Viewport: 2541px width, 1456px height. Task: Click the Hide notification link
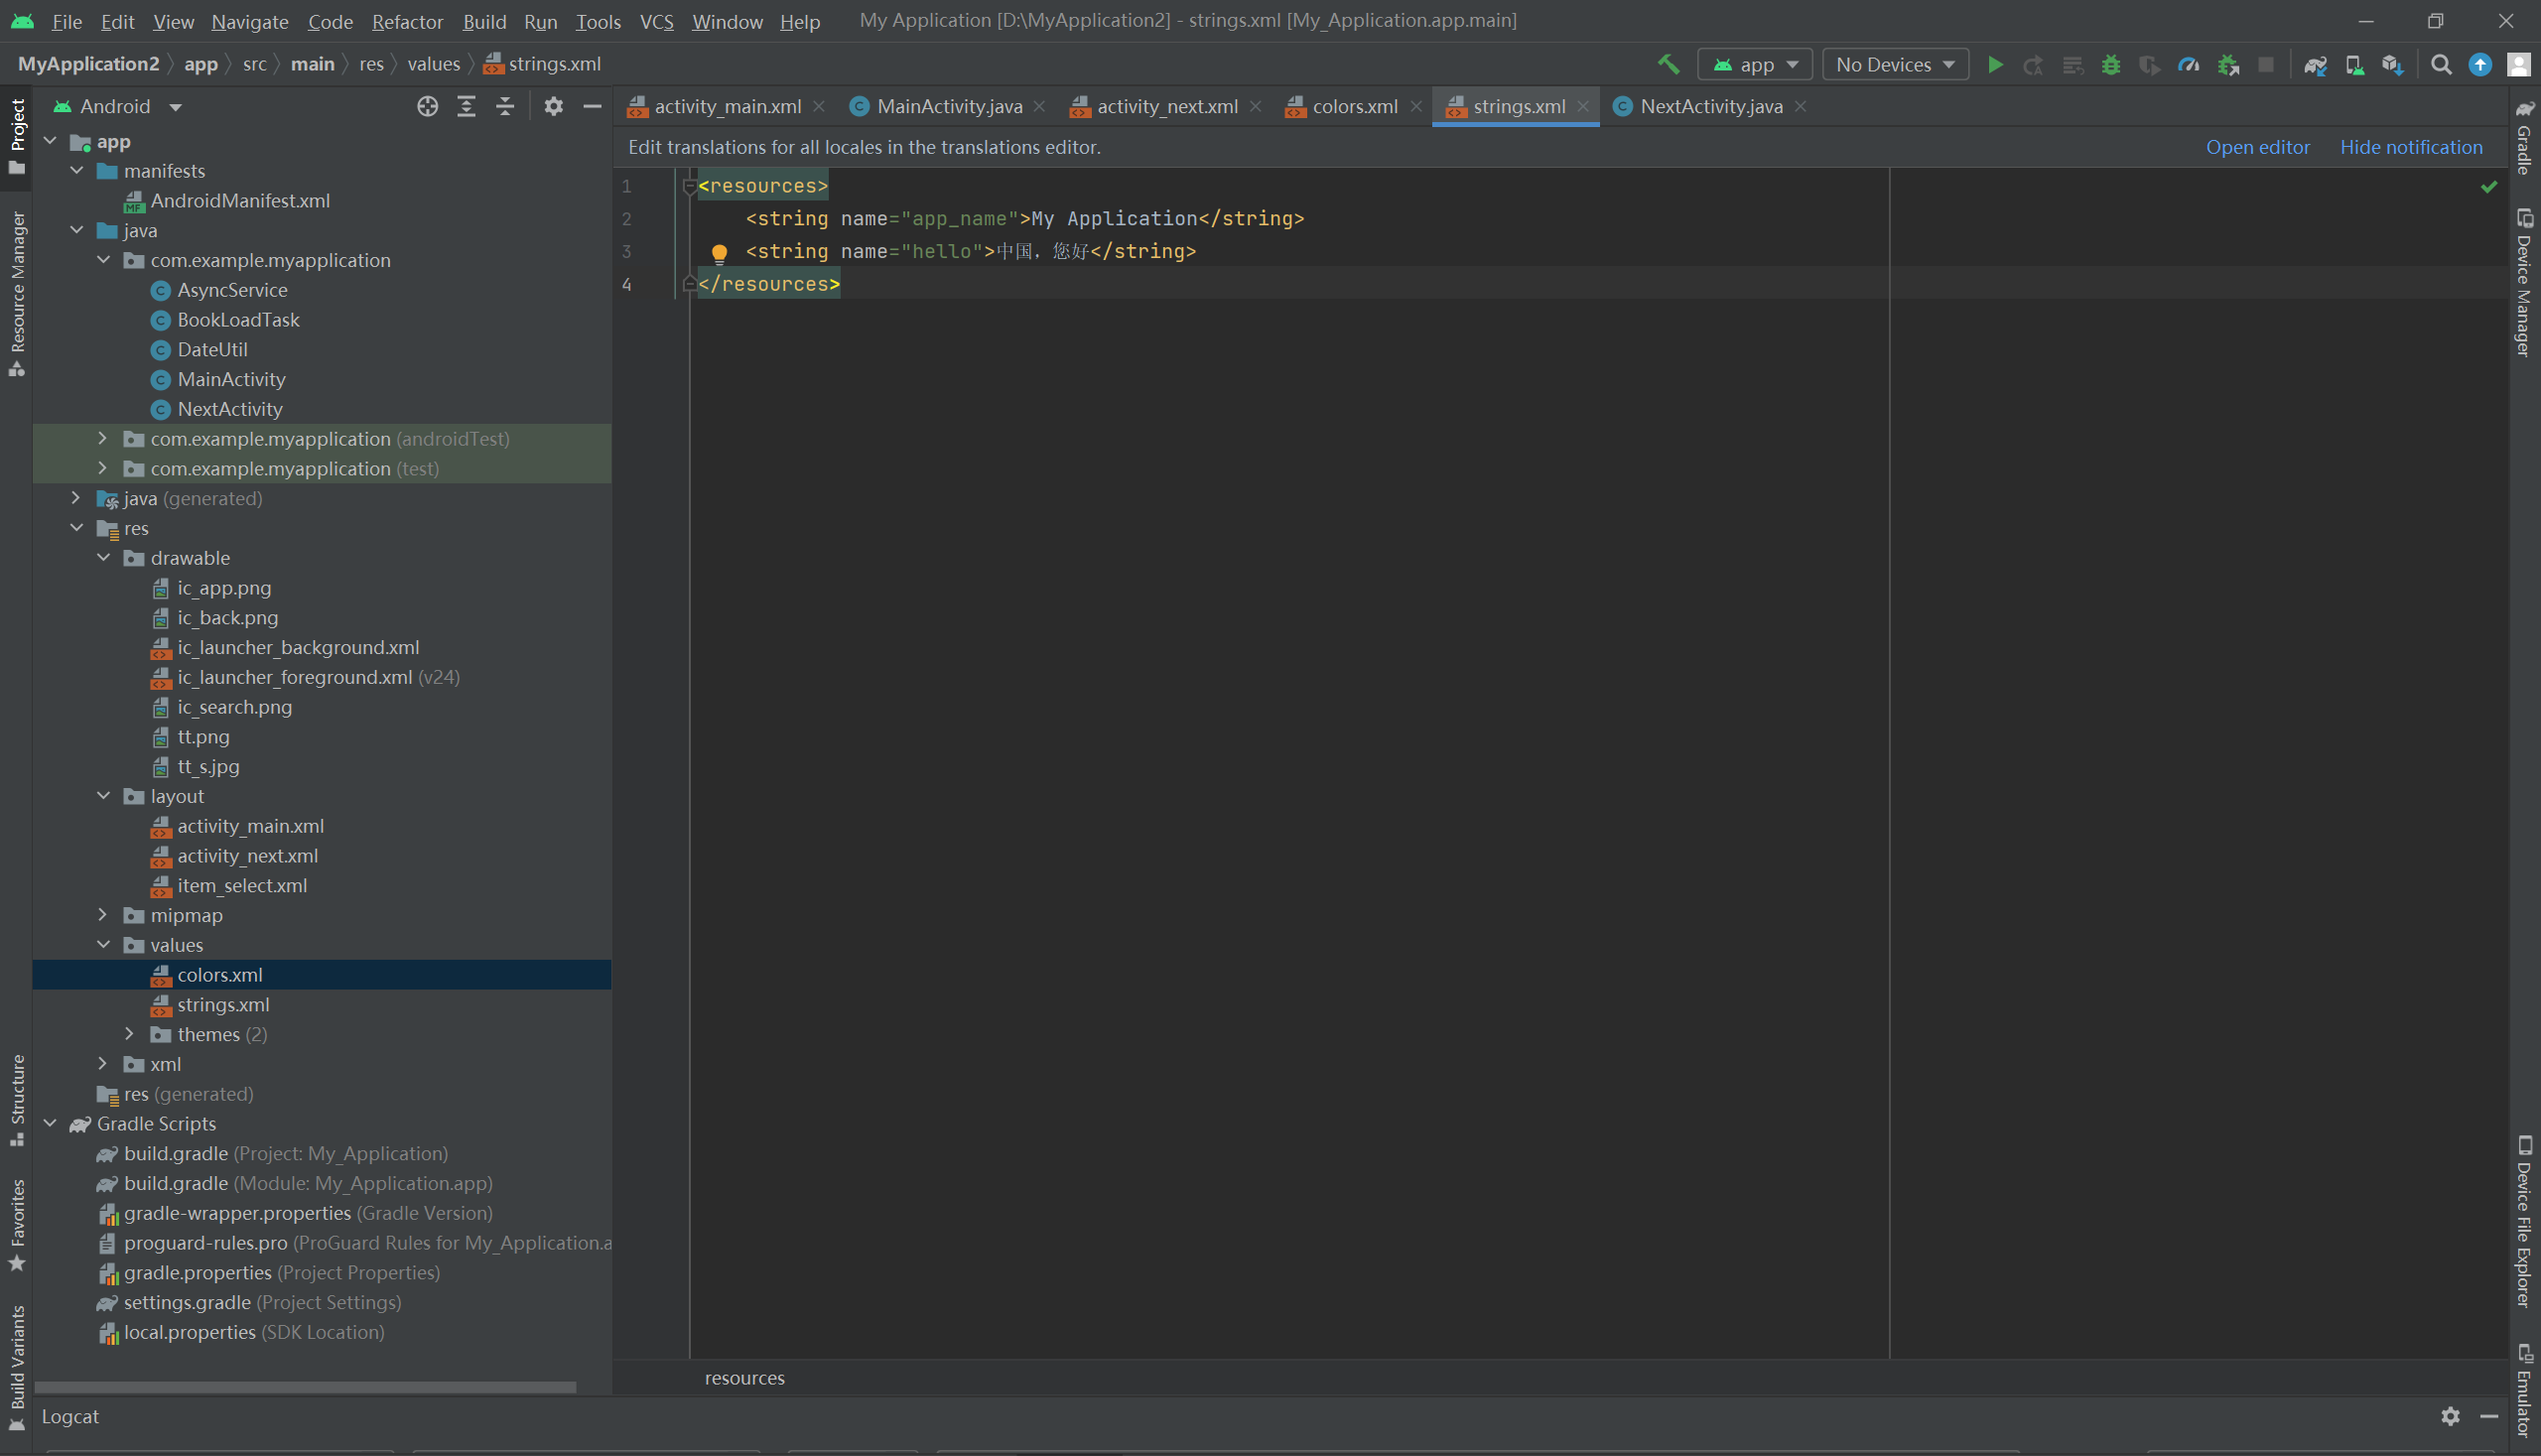pyautogui.click(x=2410, y=147)
